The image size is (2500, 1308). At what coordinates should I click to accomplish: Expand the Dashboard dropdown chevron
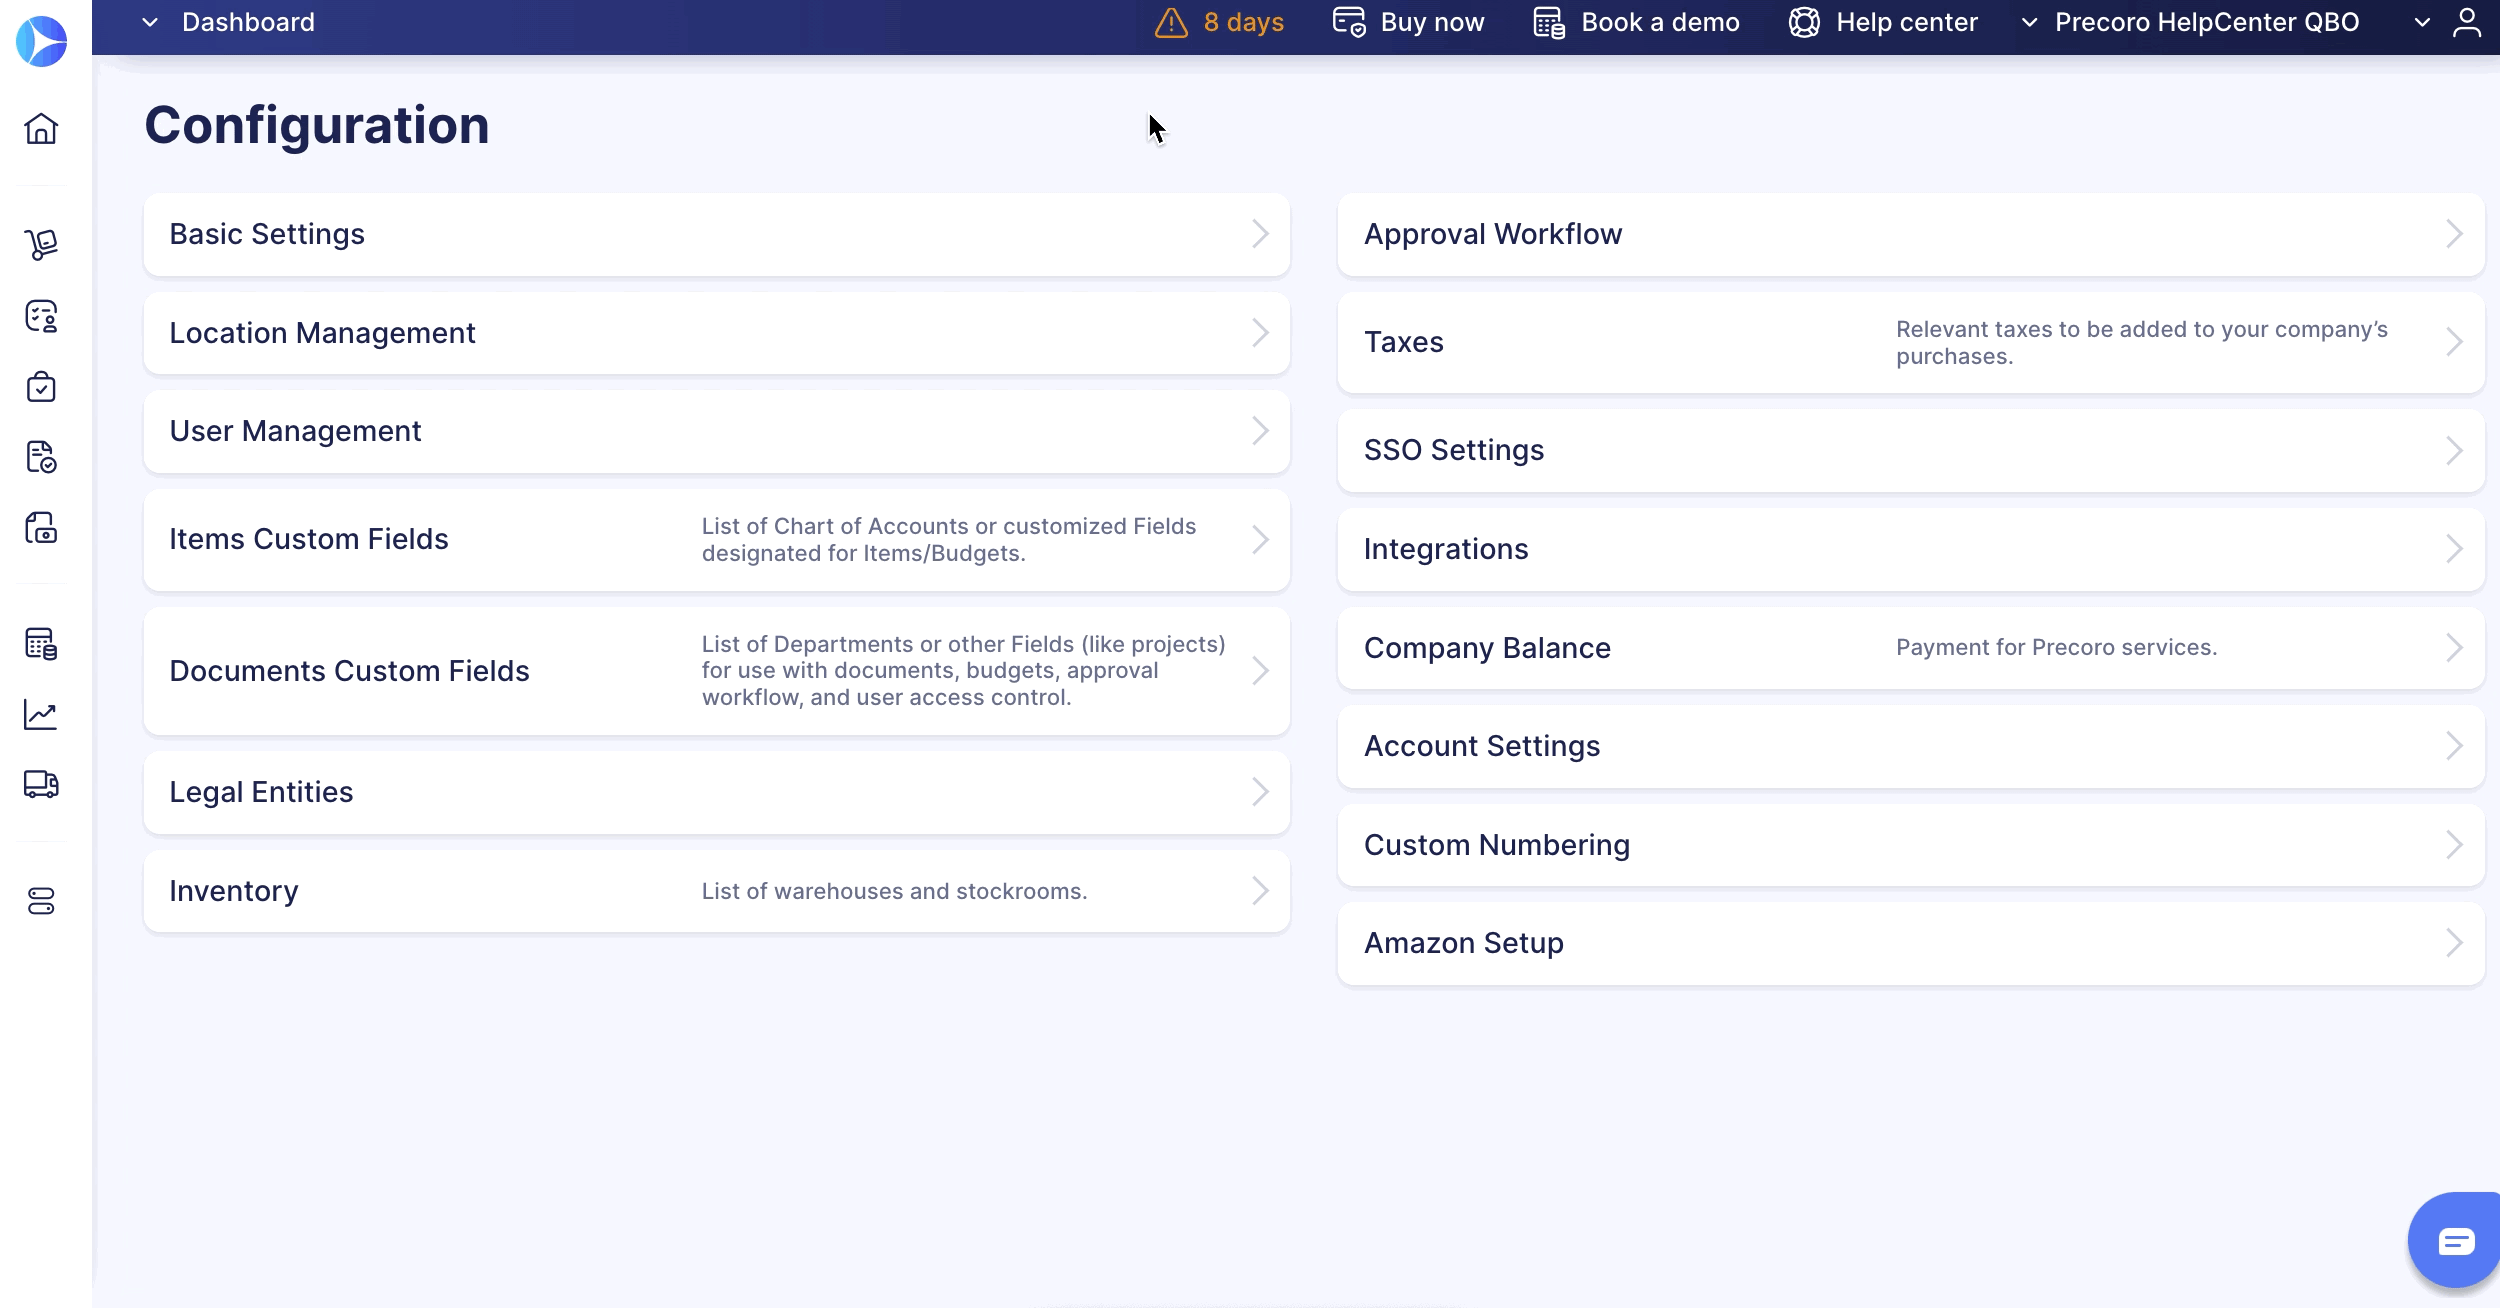pos(150,23)
